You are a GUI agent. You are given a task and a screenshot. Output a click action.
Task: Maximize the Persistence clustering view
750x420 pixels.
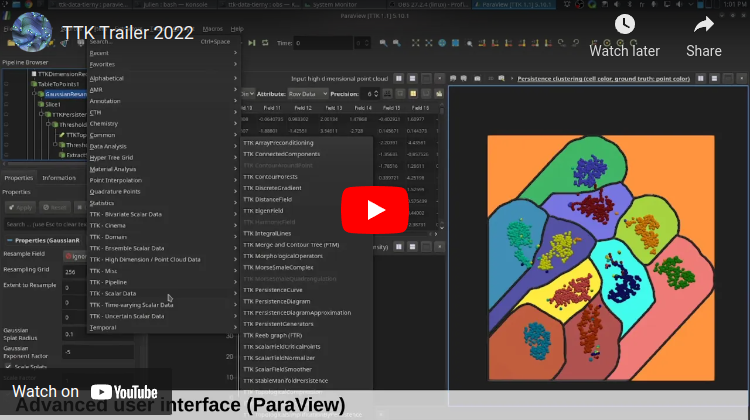click(x=728, y=78)
